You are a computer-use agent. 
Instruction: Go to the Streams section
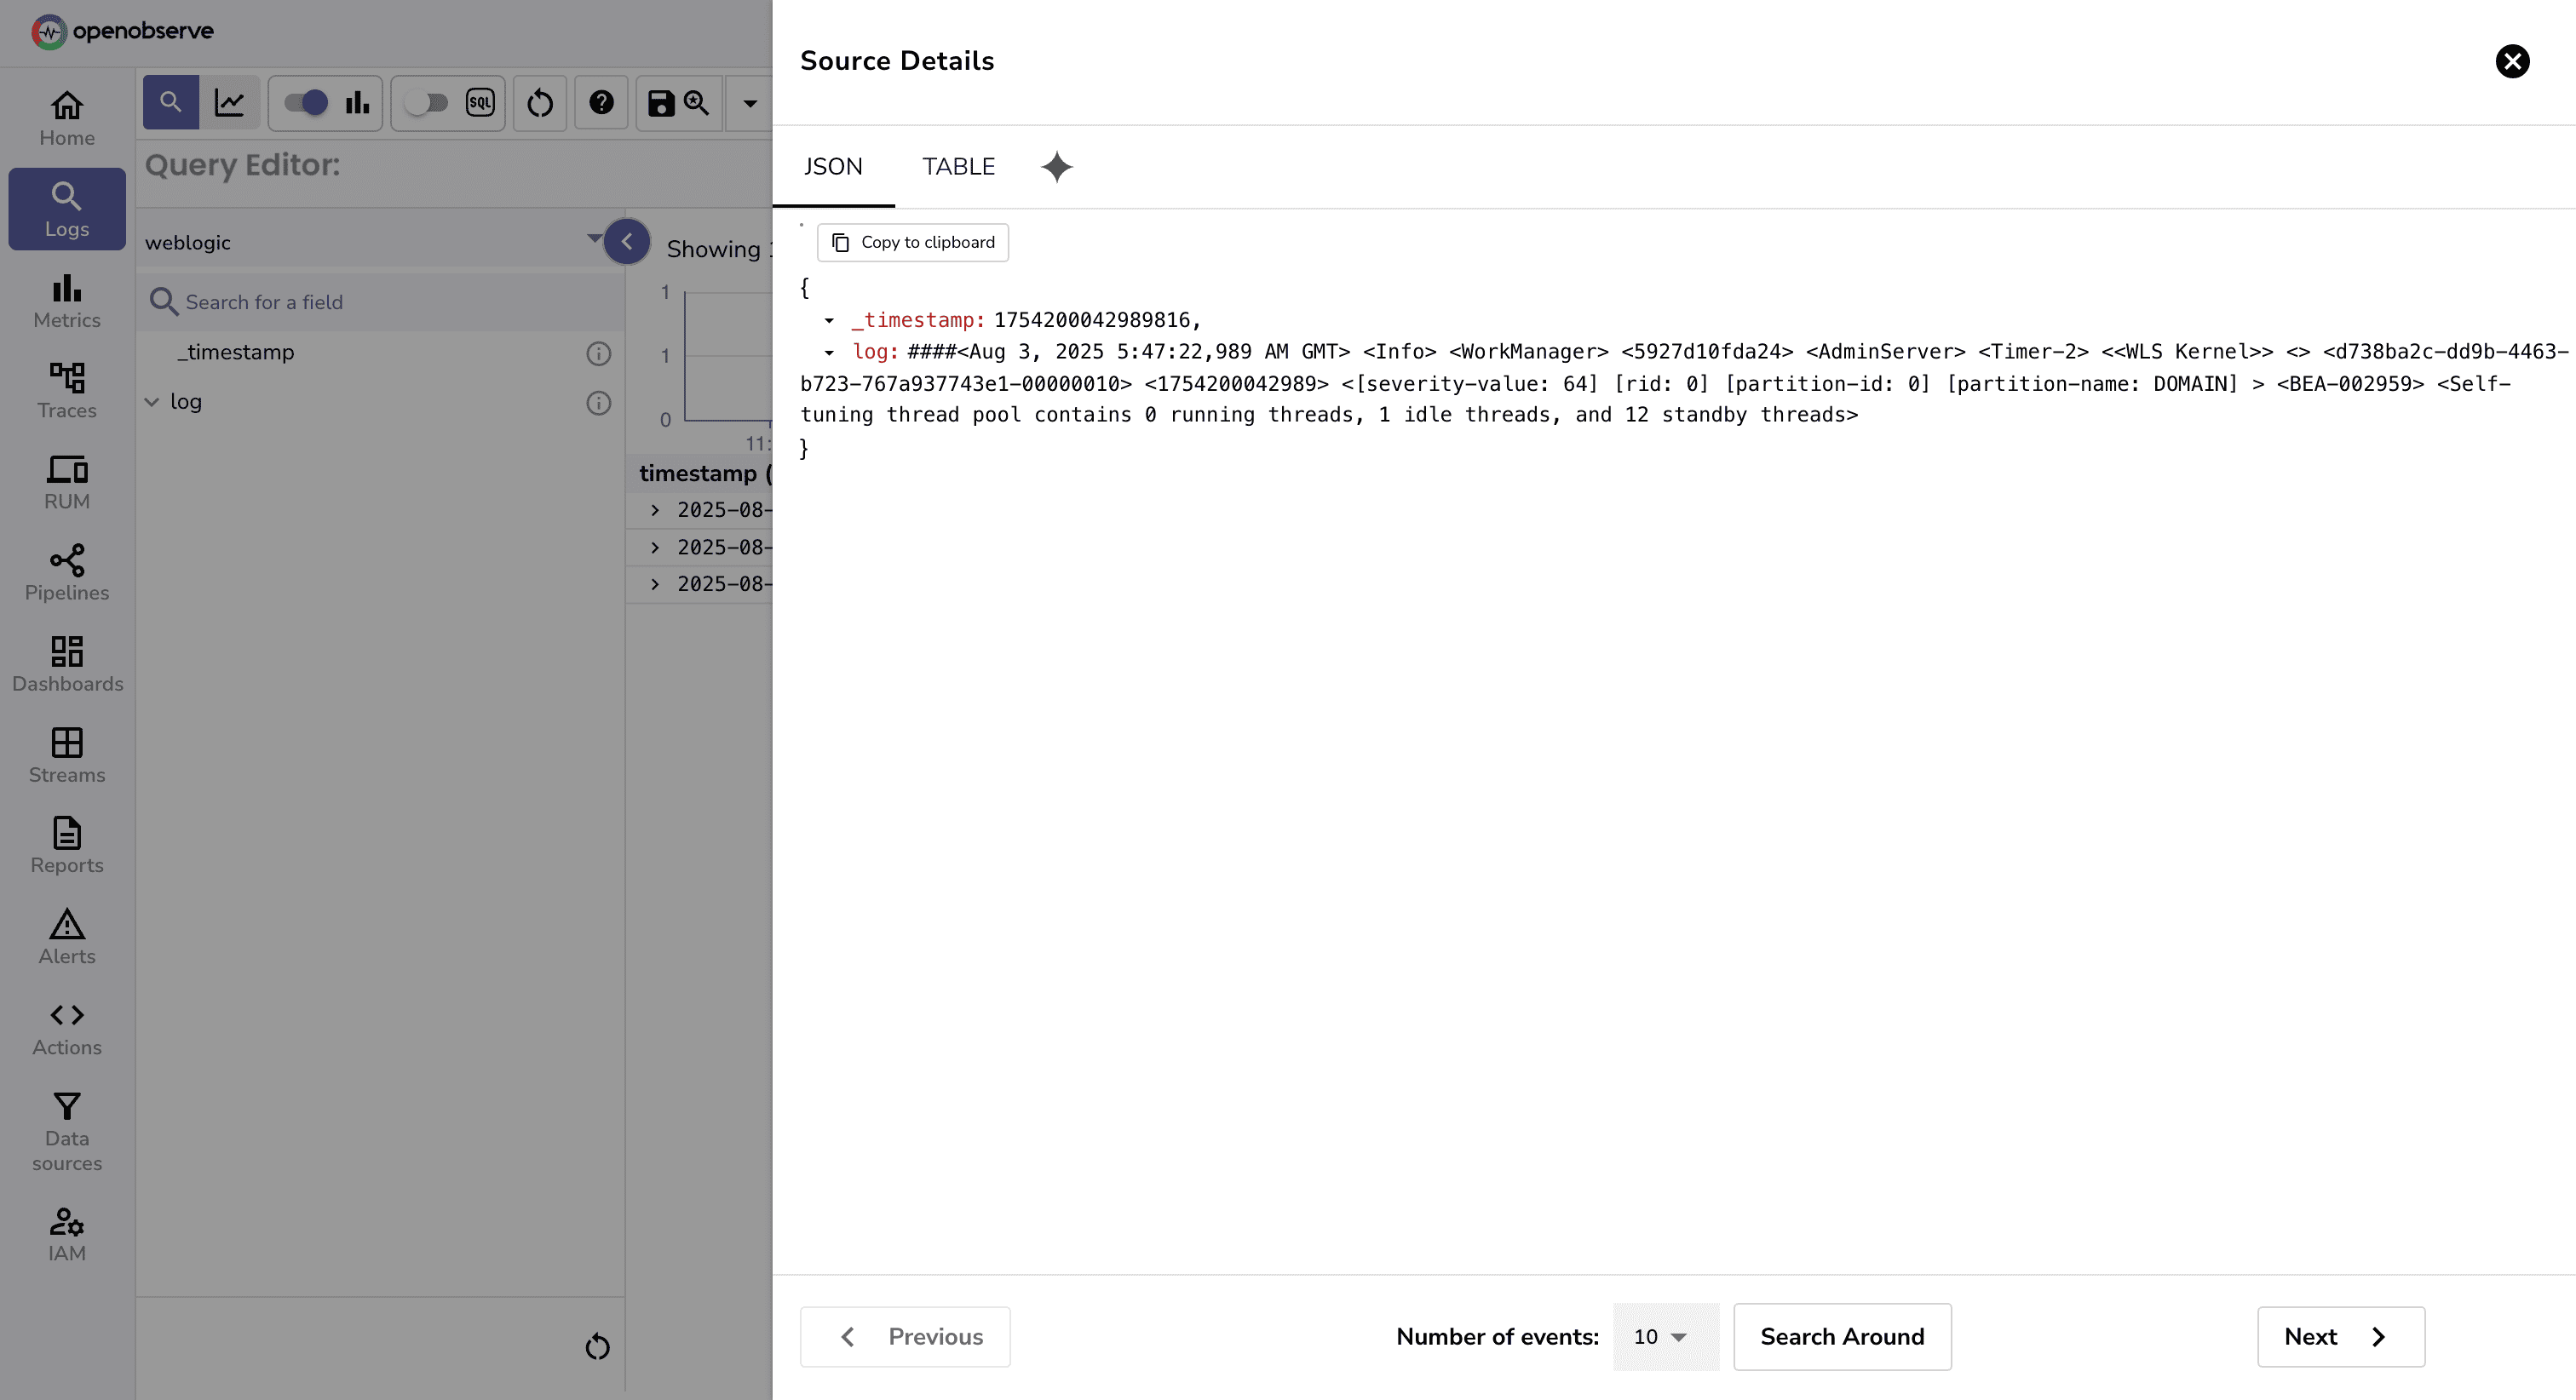(66, 755)
